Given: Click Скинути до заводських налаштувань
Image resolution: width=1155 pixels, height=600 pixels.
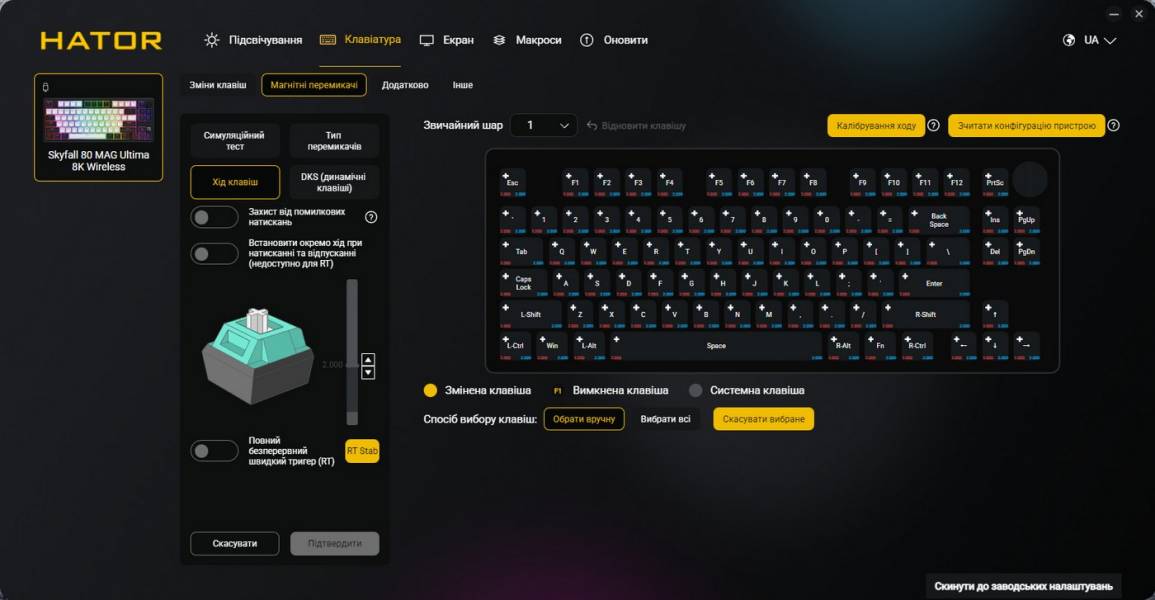Looking at the screenshot, I should tap(1023, 586).
